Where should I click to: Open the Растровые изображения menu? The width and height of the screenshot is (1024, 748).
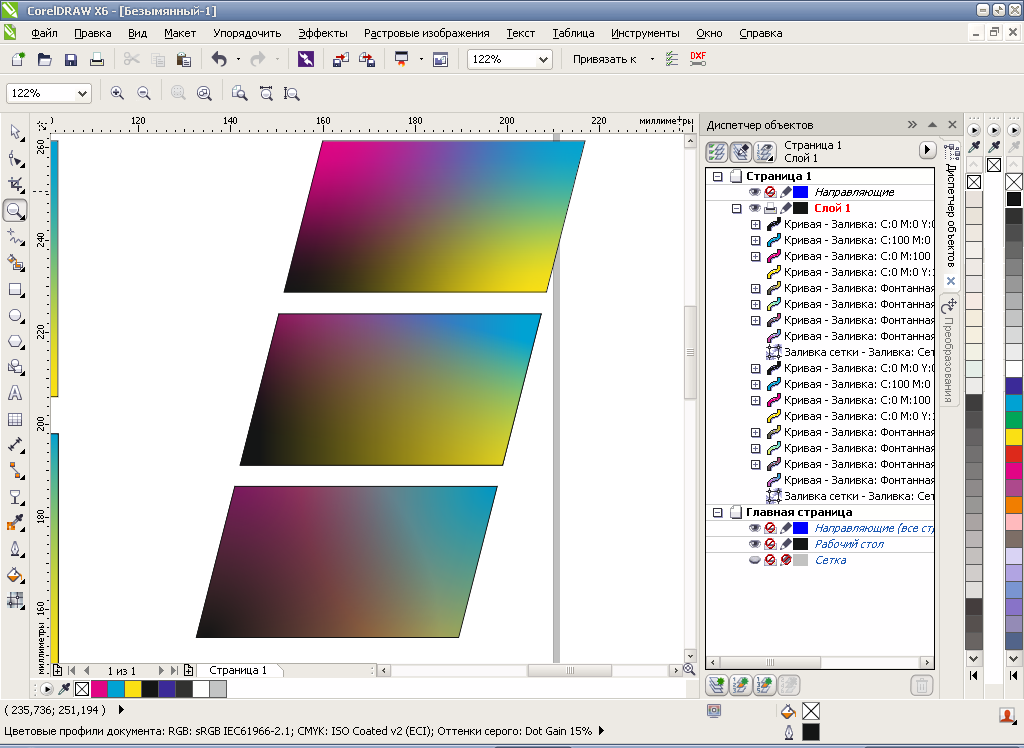(426, 33)
